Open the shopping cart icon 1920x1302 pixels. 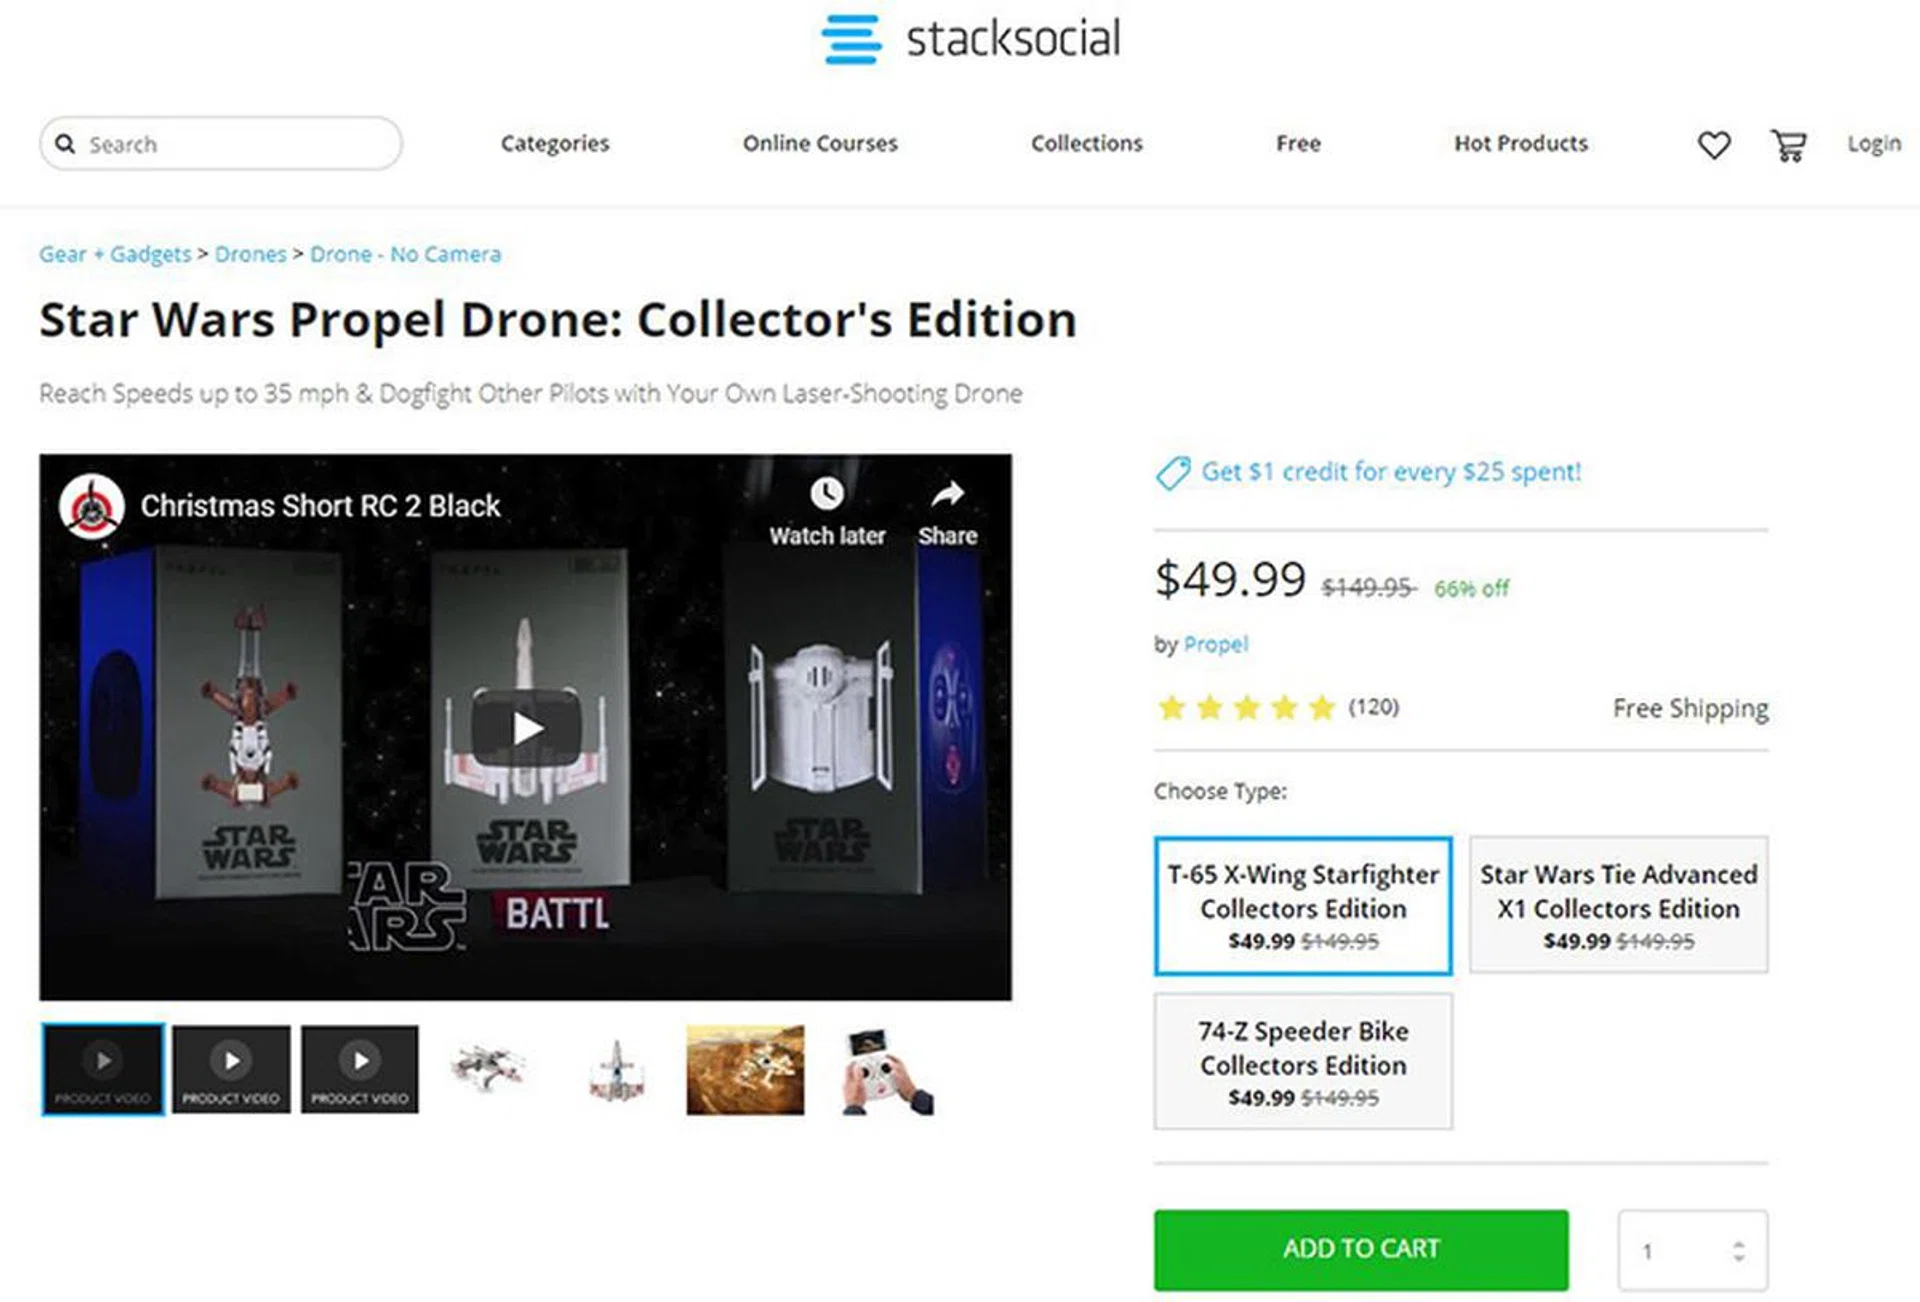click(x=1788, y=145)
